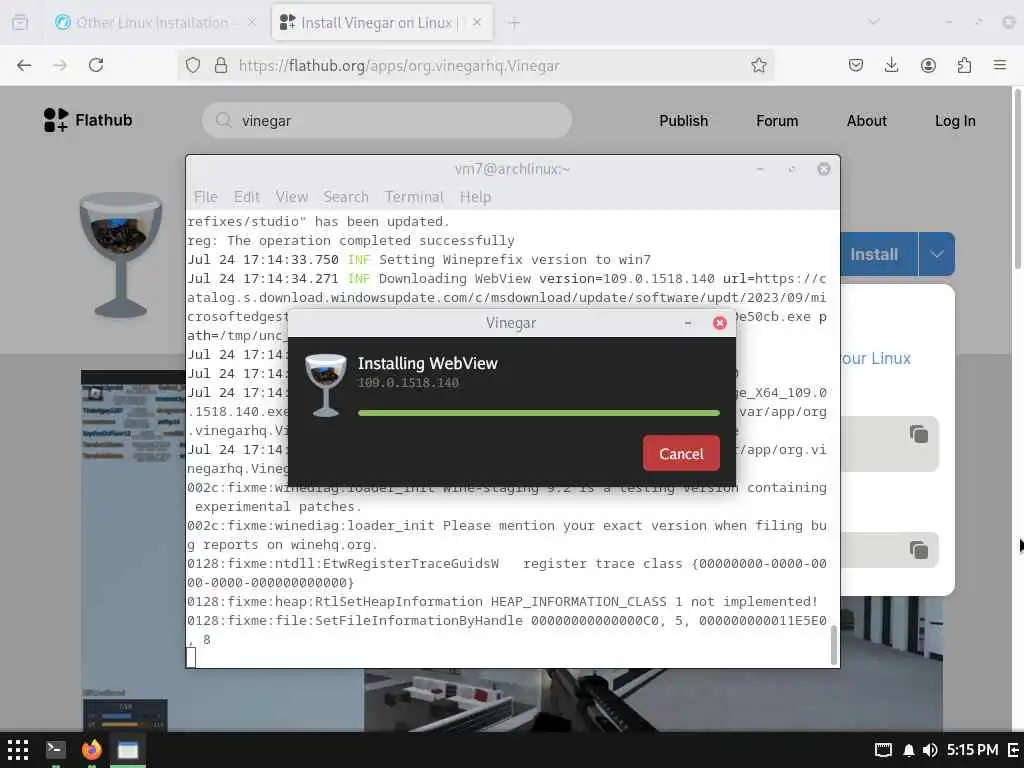Close the Vinegar dialog
This screenshot has height=768, width=1024.
point(720,323)
